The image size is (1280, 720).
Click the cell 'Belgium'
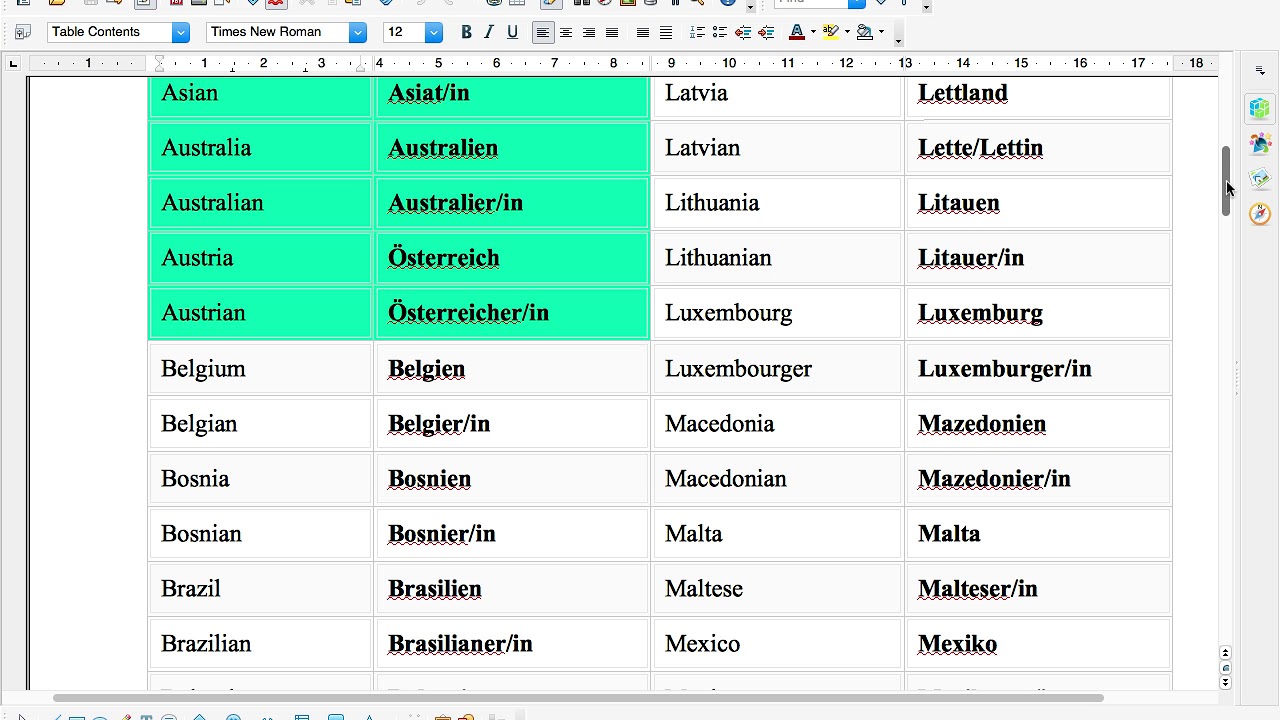(260, 369)
